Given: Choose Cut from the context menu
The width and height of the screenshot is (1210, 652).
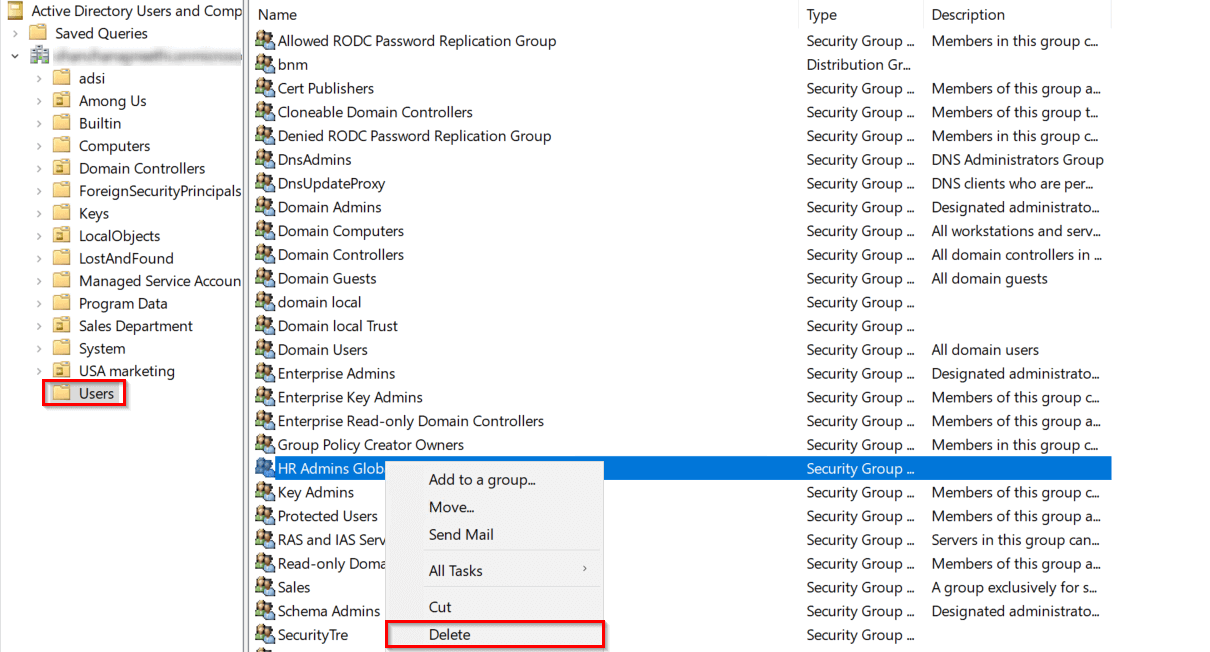Looking at the screenshot, I should point(440,607).
